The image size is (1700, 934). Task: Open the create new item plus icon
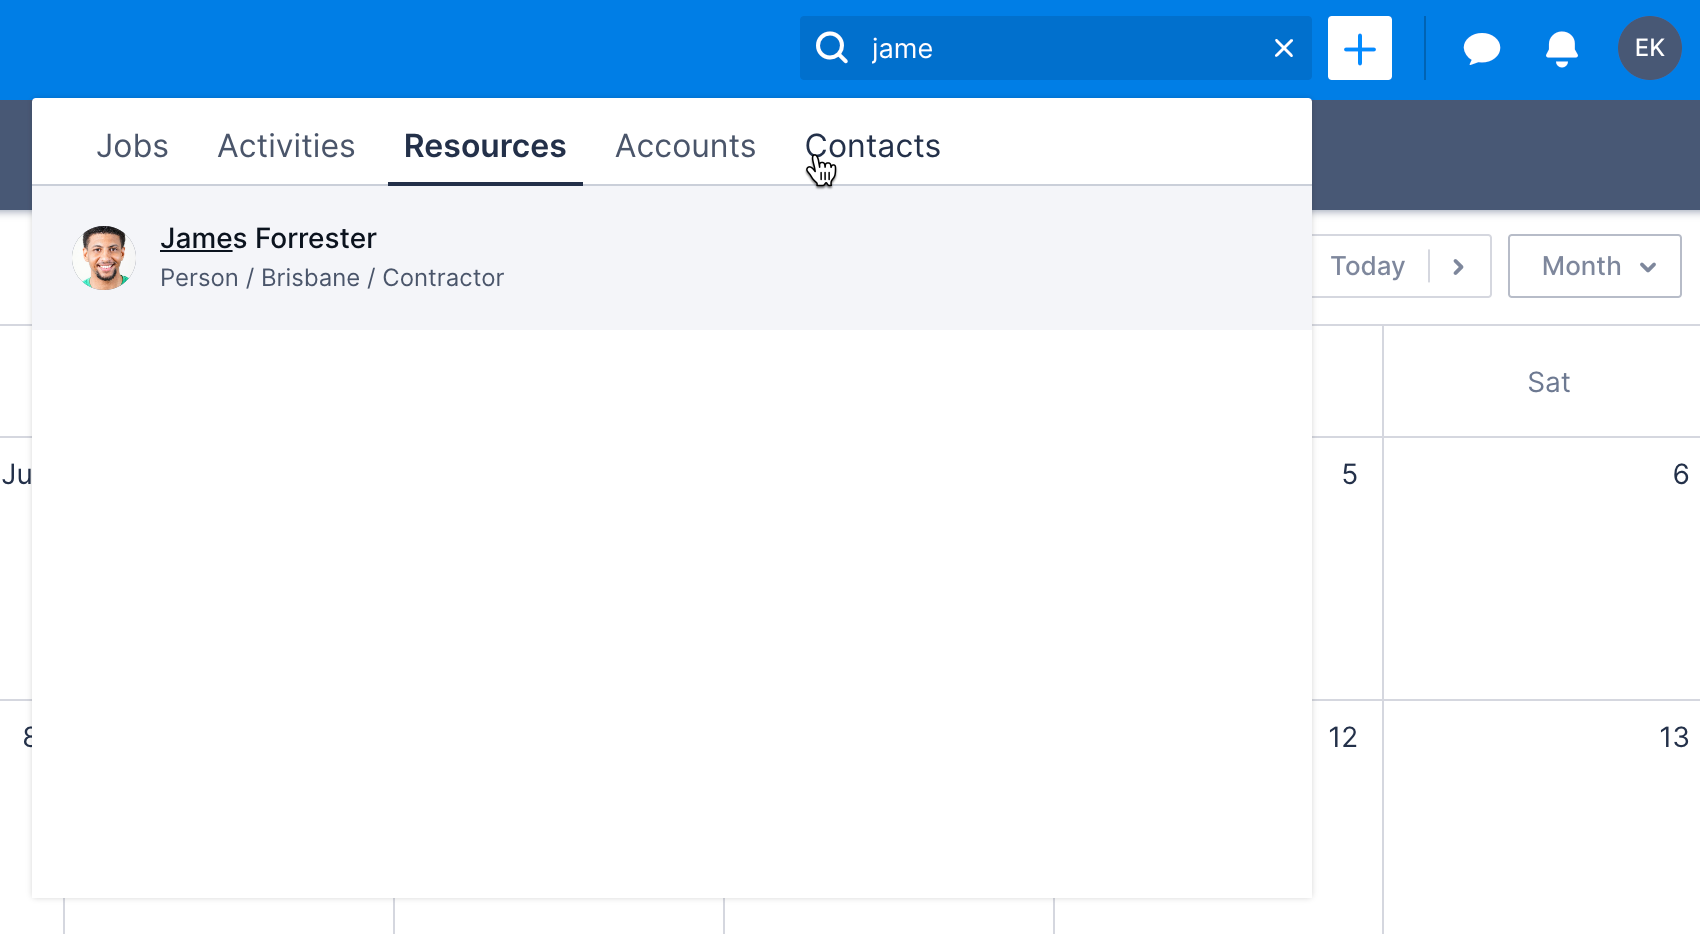click(1359, 47)
